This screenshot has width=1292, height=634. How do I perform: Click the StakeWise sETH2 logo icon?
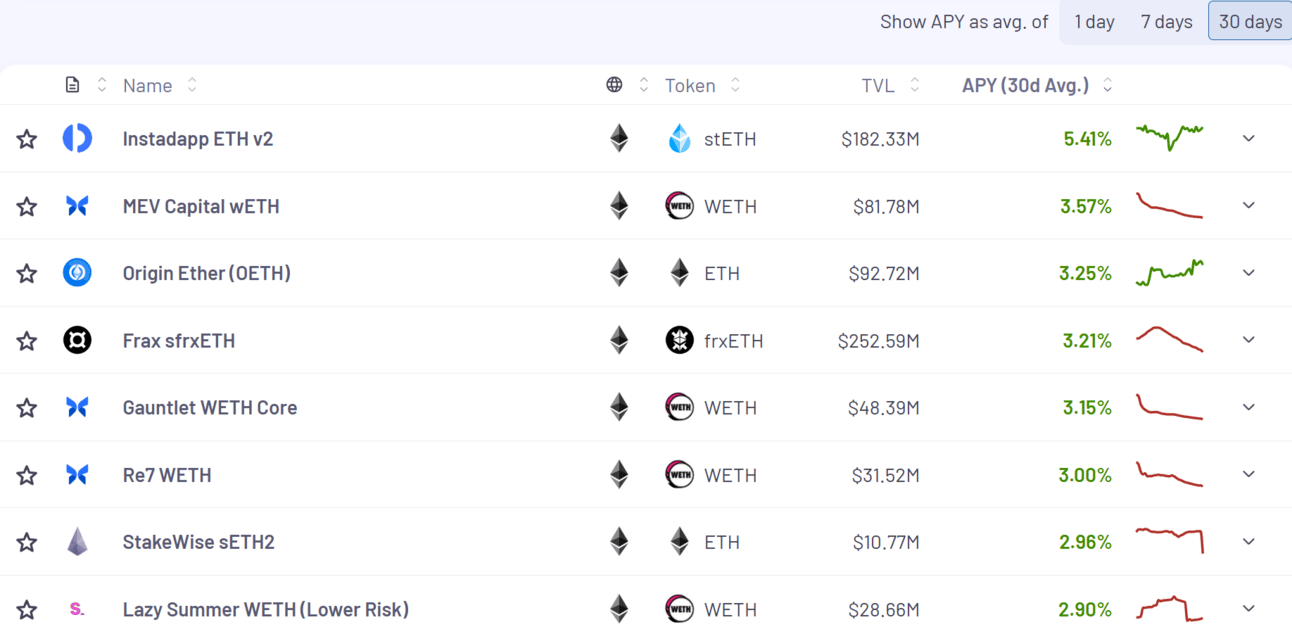click(x=77, y=542)
